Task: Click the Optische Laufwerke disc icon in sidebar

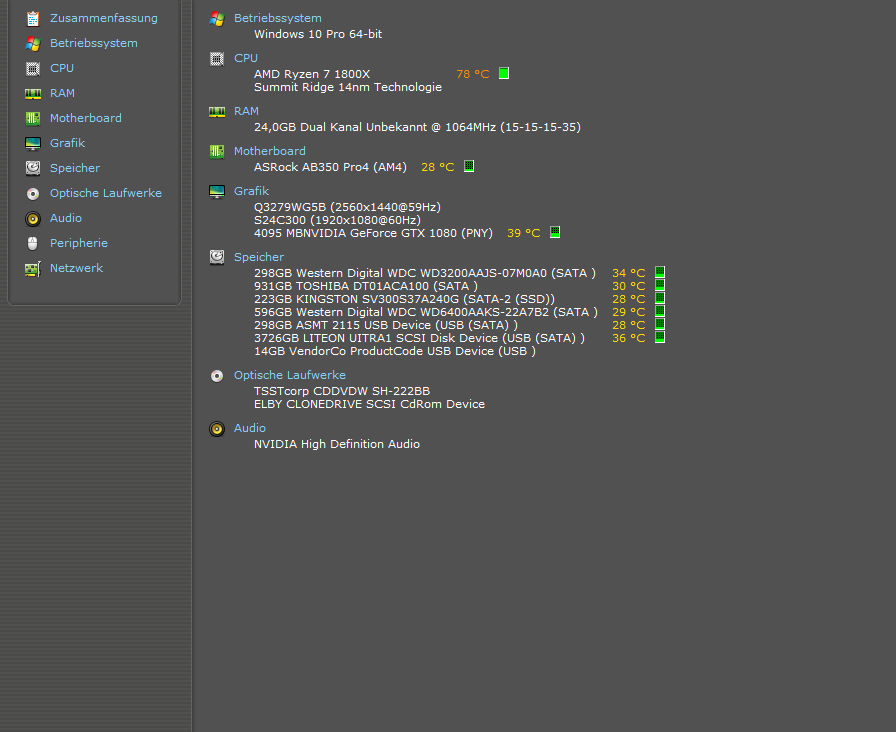Action: pyautogui.click(x=33, y=194)
